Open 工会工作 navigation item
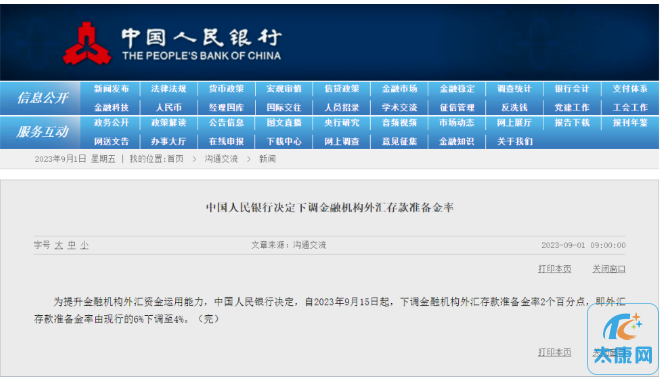664x380 pixels. point(630,108)
